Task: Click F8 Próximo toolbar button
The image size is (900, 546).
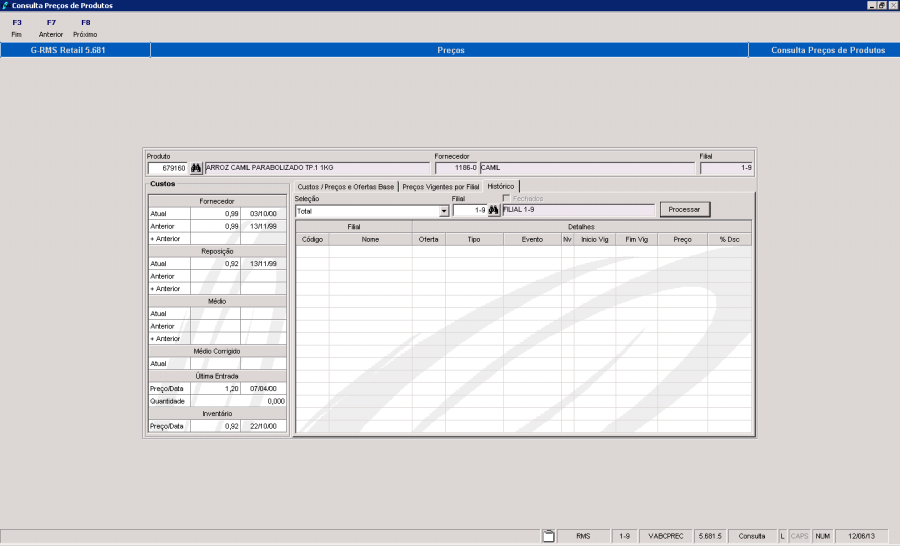Action: 85,28
